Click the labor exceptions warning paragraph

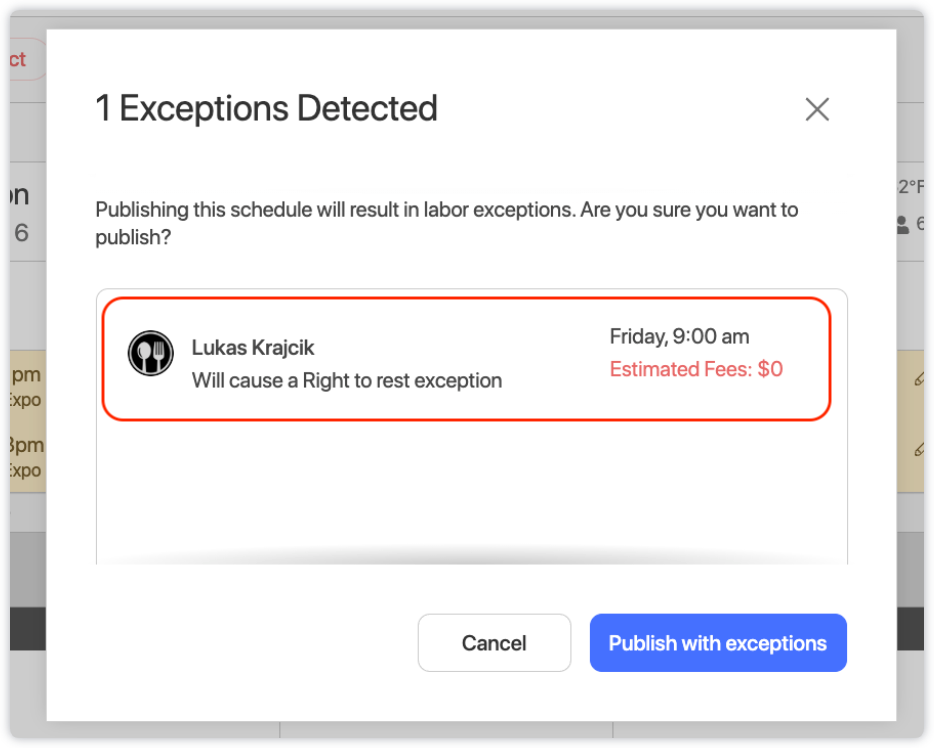tap(446, 222)
